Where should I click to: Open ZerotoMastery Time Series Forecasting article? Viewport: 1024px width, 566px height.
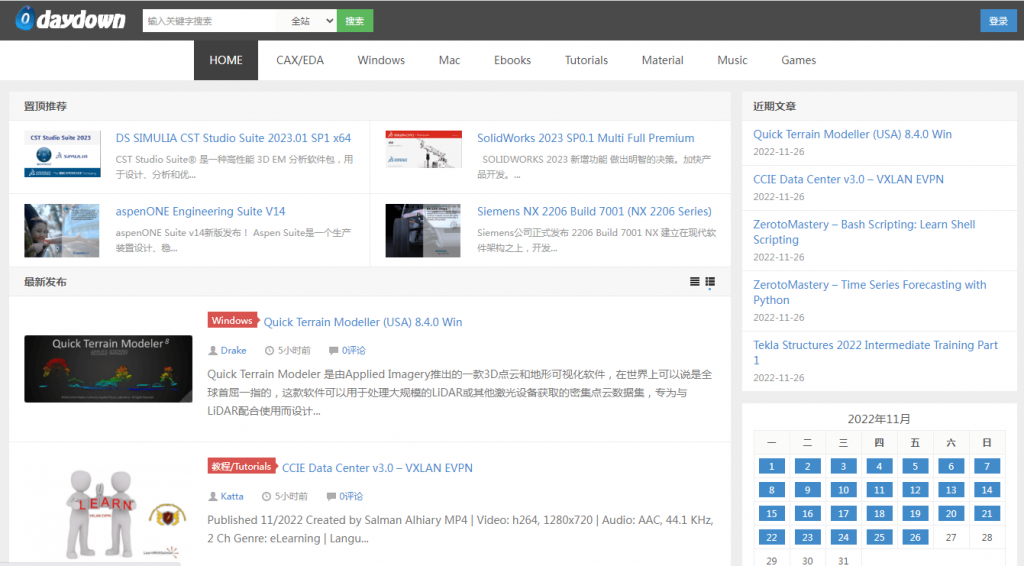coord(869,292)
